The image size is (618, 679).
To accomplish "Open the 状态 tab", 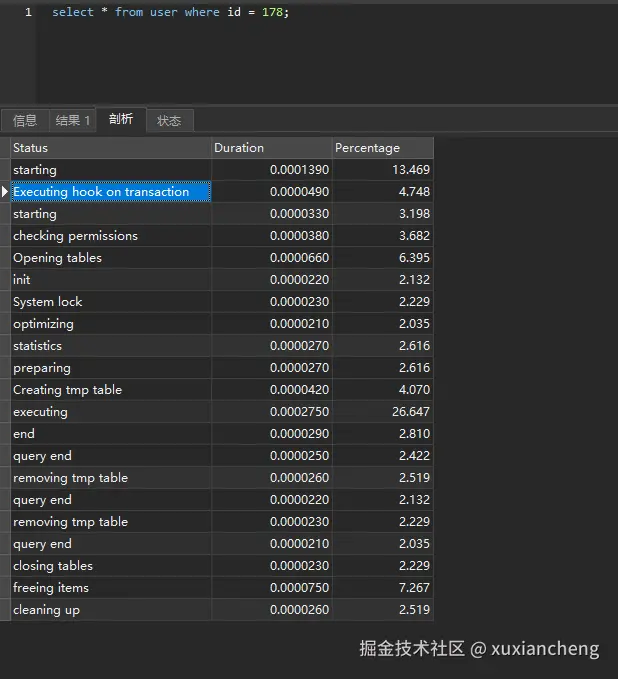I will point(169,120).
